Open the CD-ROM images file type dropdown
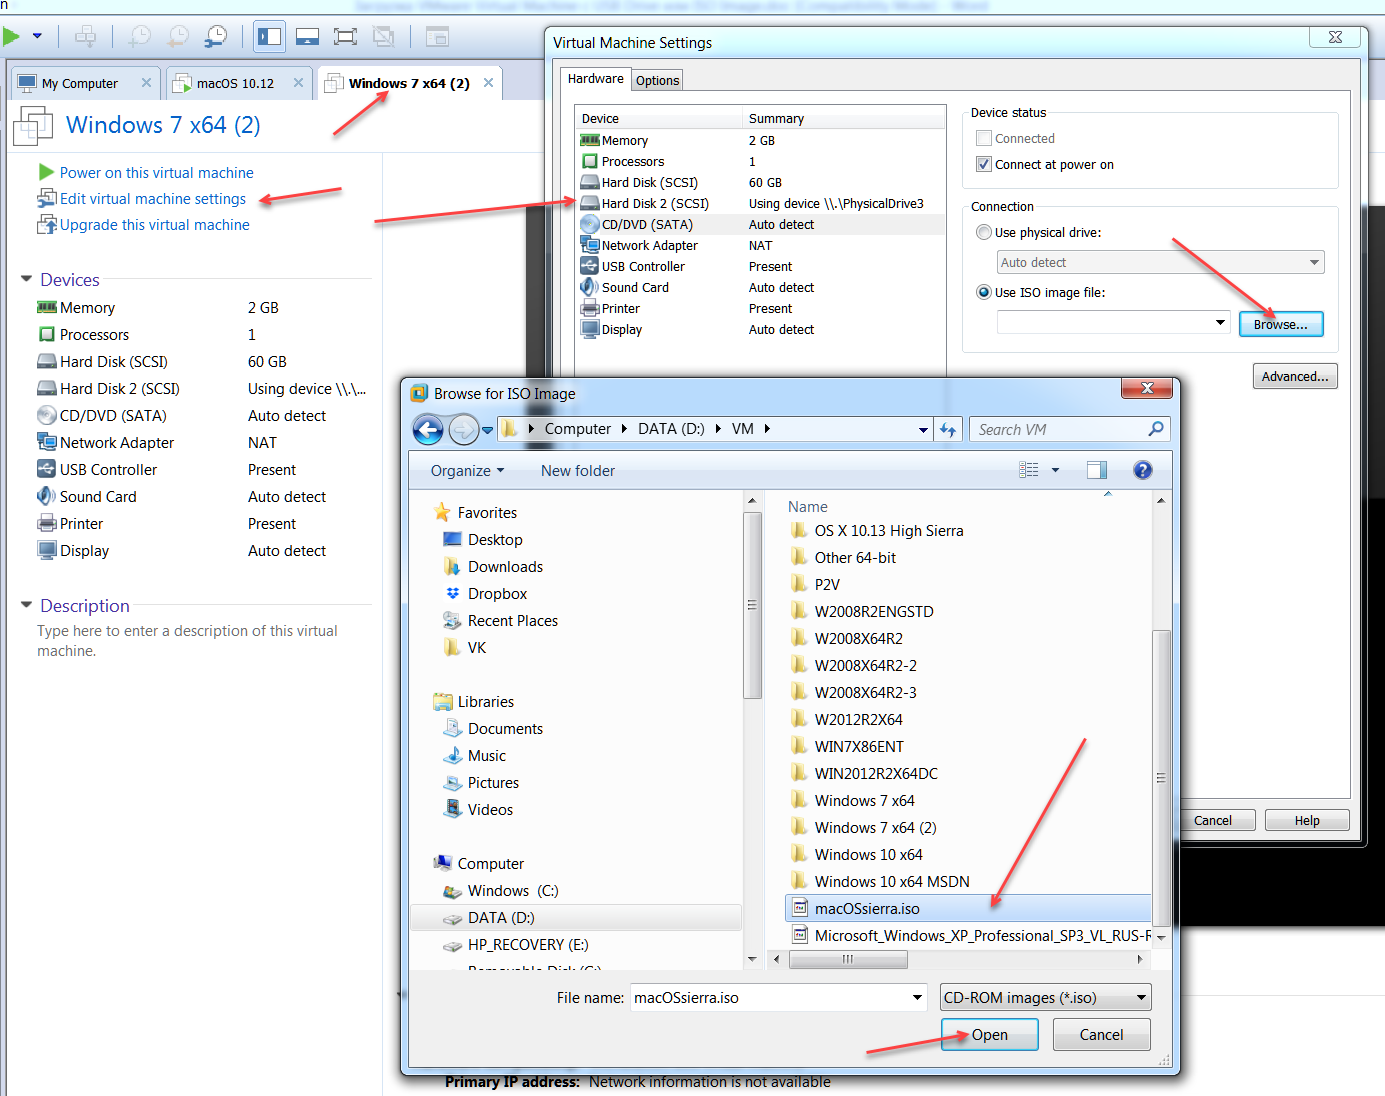Viewport: 1385px width, 1096px height. click(1045, 997)
